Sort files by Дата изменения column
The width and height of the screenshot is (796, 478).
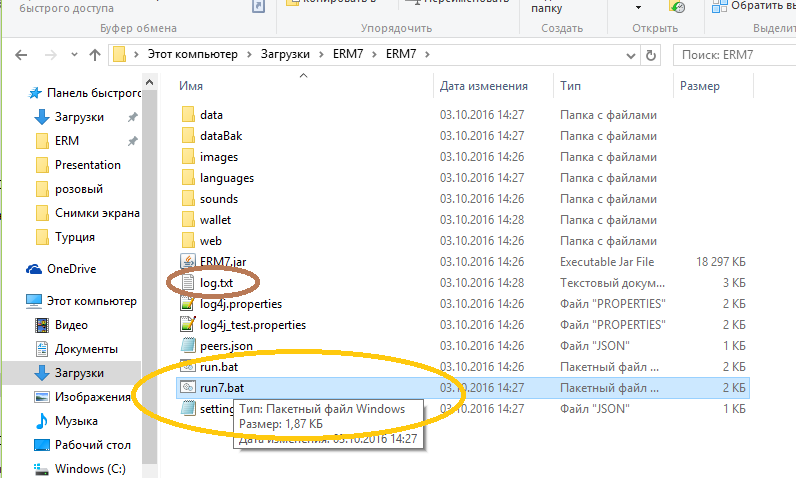click(x=483, y=86)
